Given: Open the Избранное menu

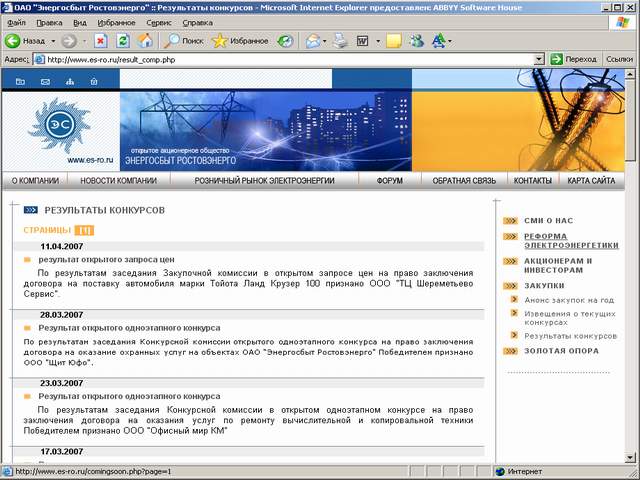Looking at the screenshot, I should pos(116,23).
